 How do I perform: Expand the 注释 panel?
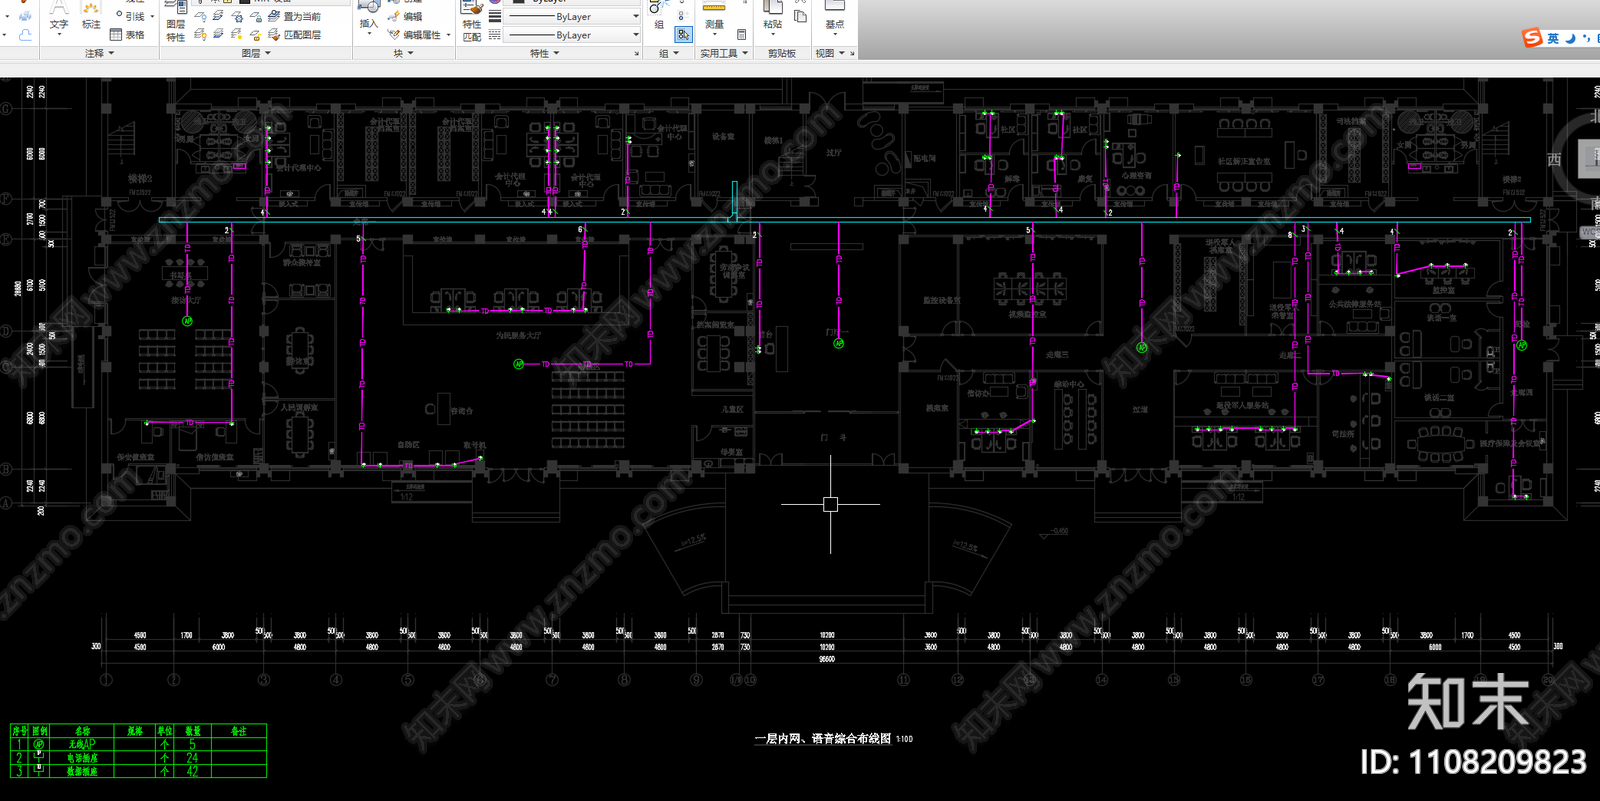coord(99,53)
